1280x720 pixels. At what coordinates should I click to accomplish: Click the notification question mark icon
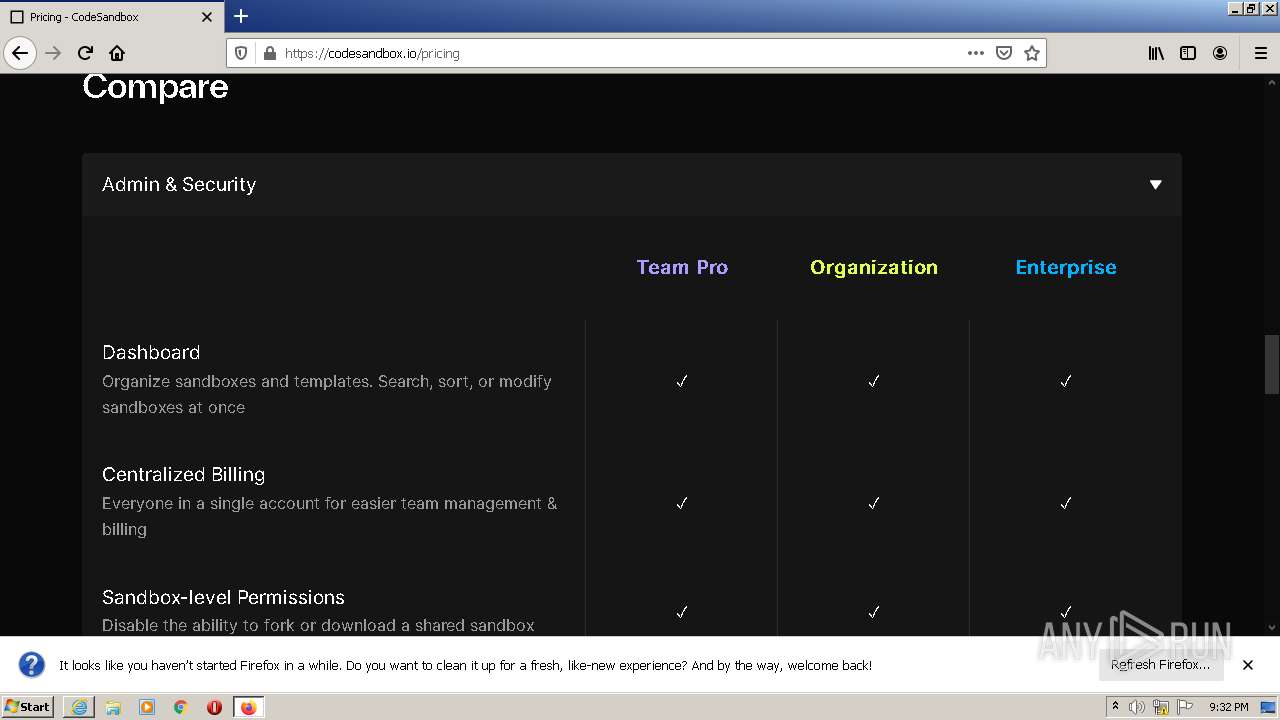point(32,665)
